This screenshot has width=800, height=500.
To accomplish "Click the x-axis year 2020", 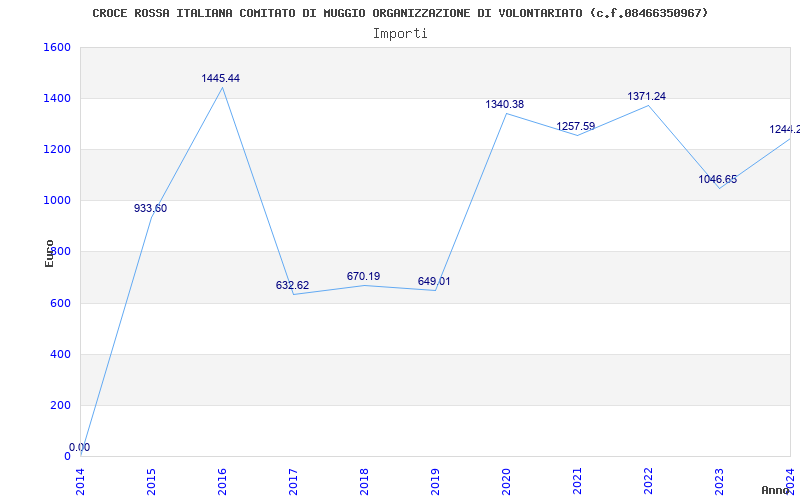I will (x=506, y=481).
